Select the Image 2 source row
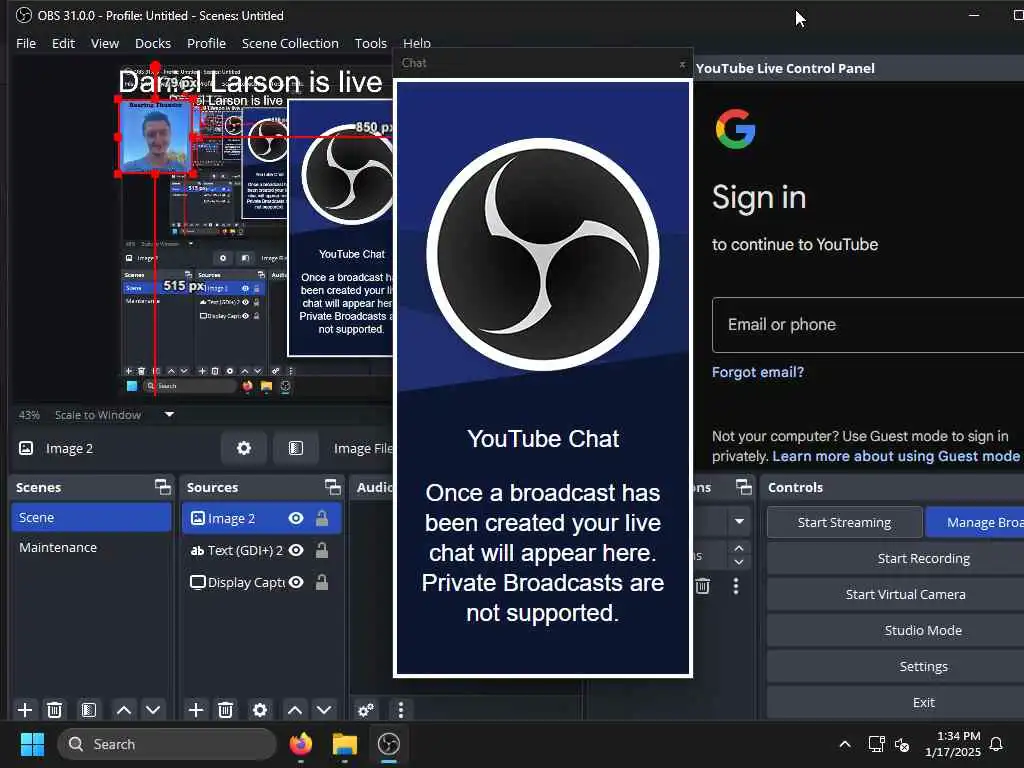1024x768 pixels. pyautogui.click(x=261, y=519)
